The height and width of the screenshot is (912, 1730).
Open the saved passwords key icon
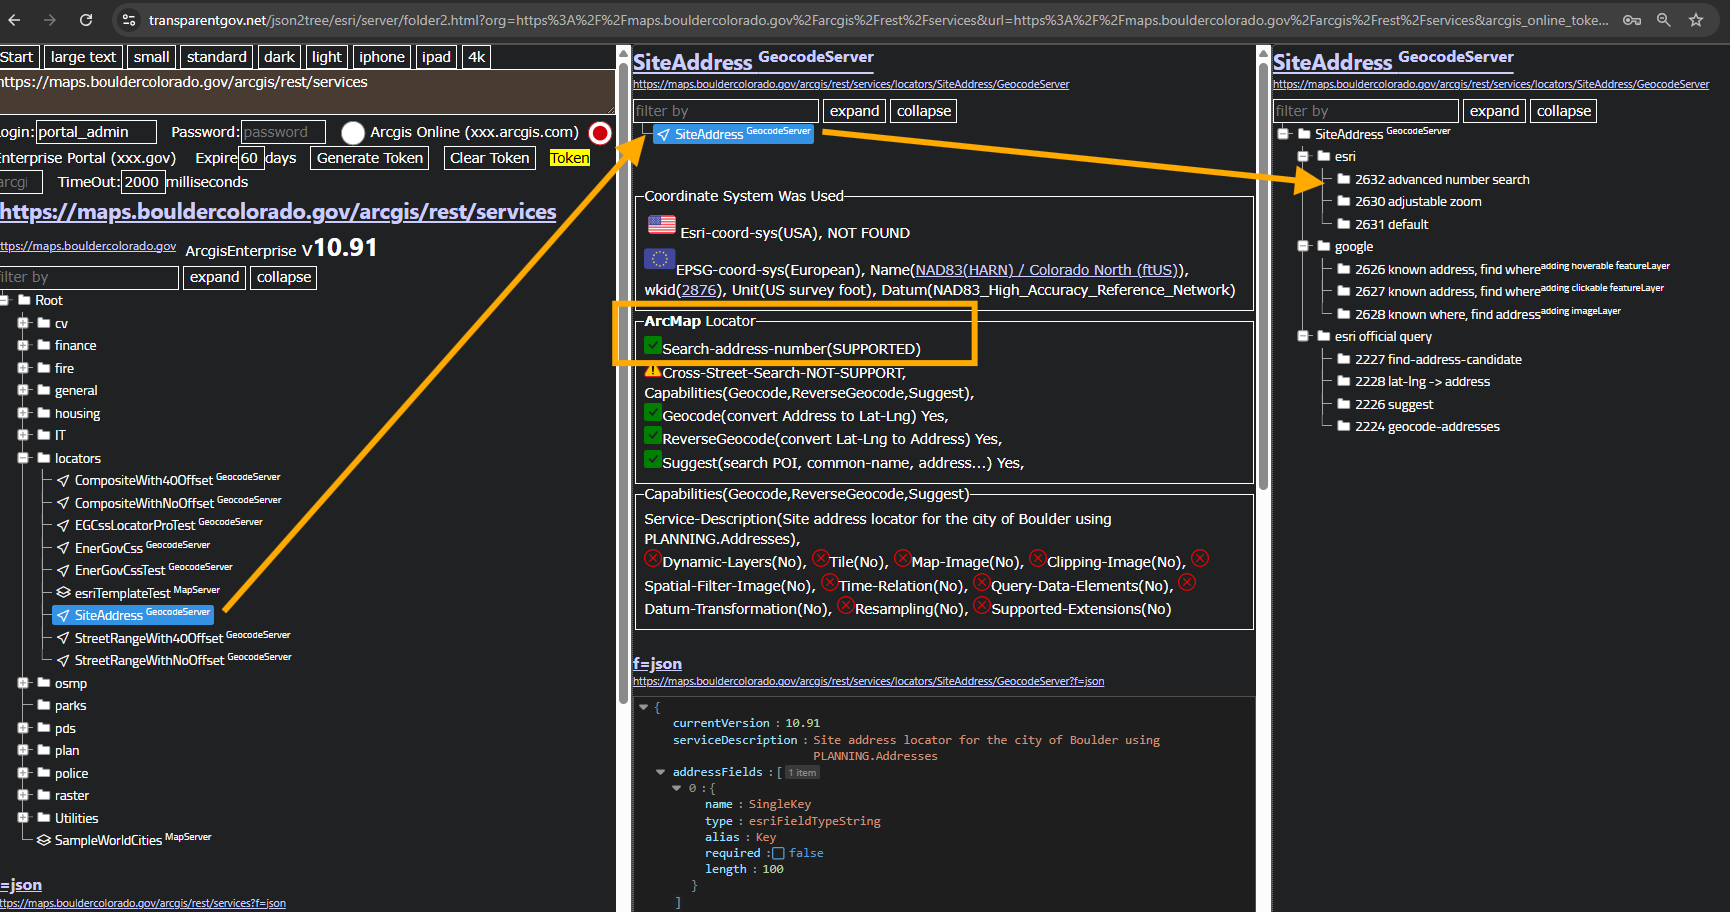click(x=1632, y=20)
